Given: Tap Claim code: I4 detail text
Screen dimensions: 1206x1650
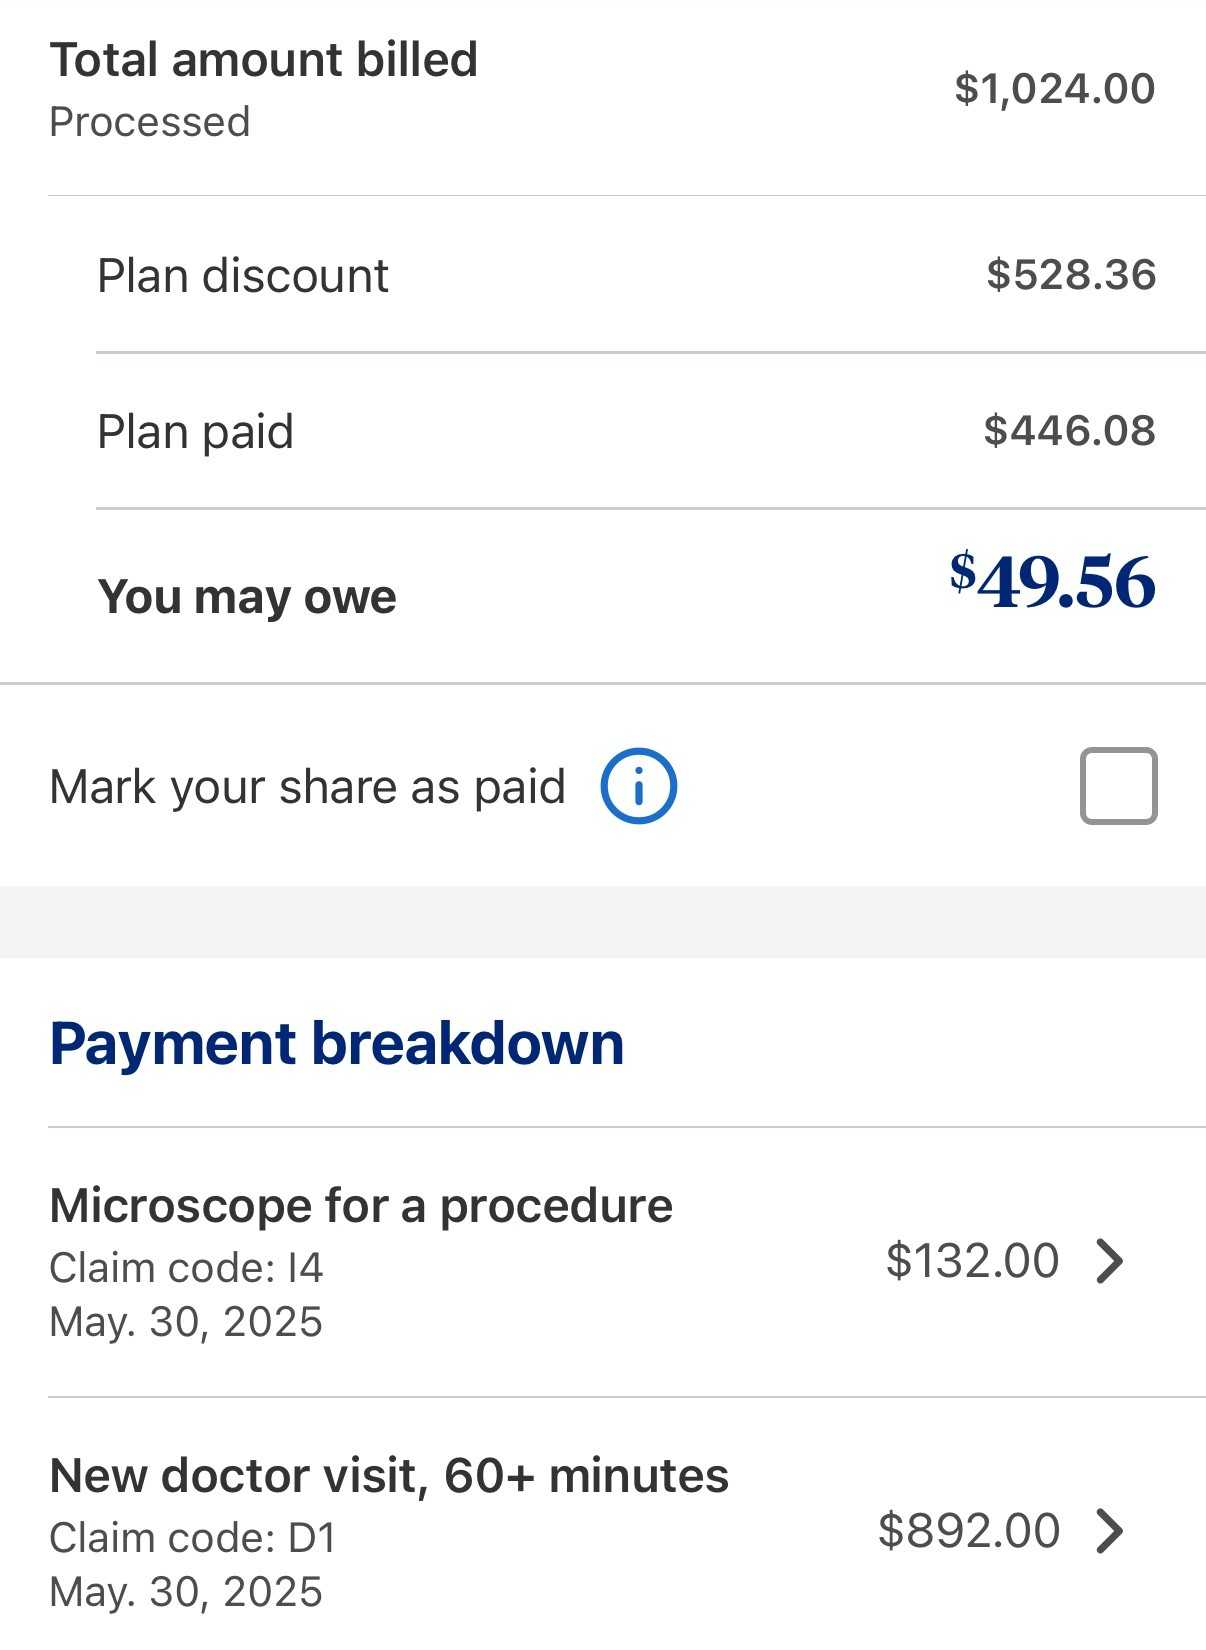Looking at the screenshot, I should point(187,1268).
